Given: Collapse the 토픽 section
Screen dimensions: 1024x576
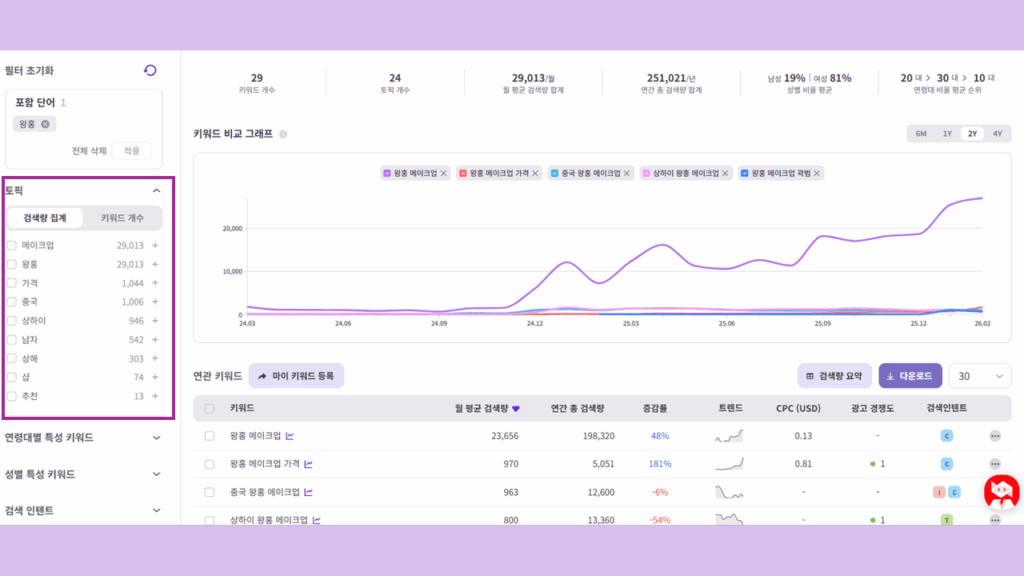Looking at the screenshot, I should (156, 190).
